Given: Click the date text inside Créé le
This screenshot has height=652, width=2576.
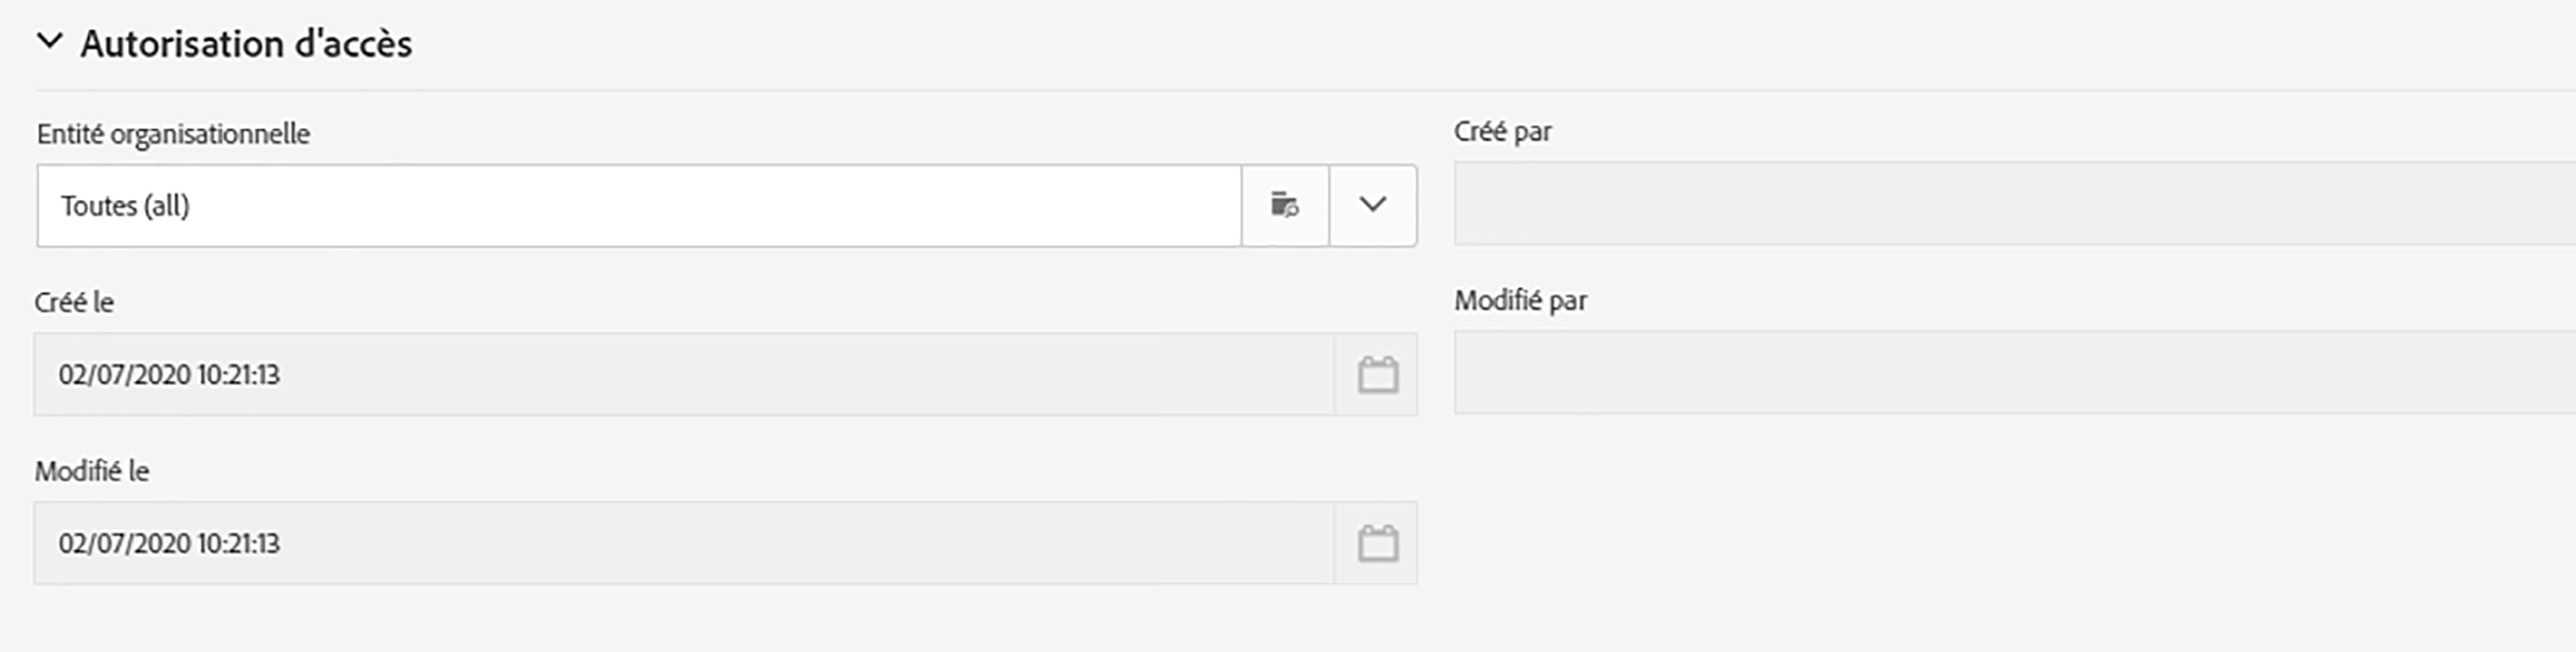Looking at the screenshot, I should point(169,375).
